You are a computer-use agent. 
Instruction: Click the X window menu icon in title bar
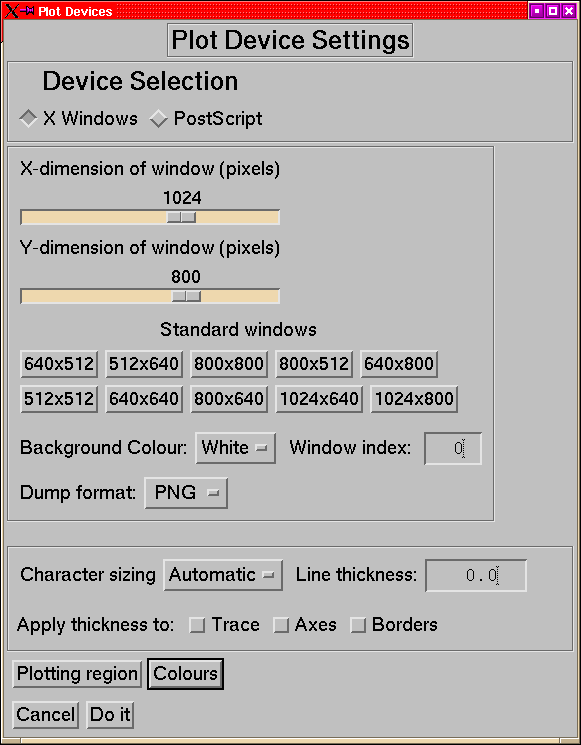coord(11,10)
